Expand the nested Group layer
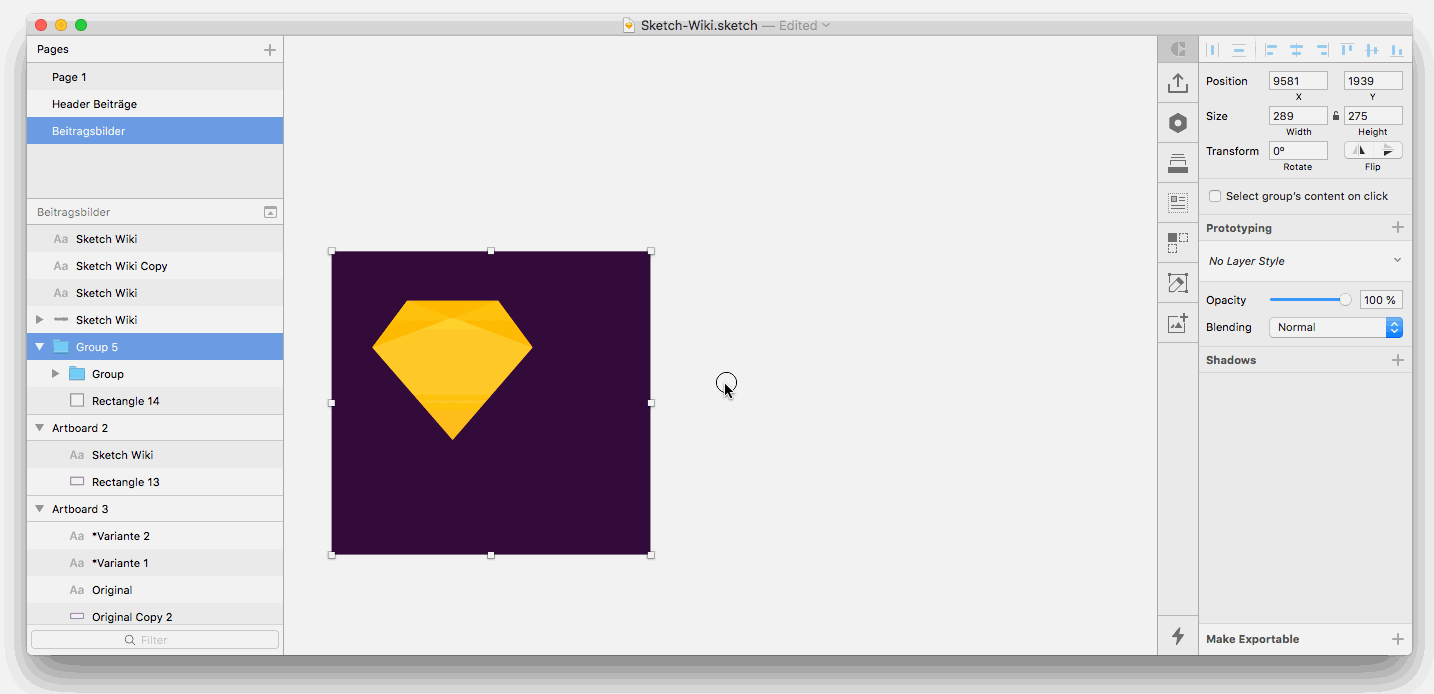 (x=56, y=374)
